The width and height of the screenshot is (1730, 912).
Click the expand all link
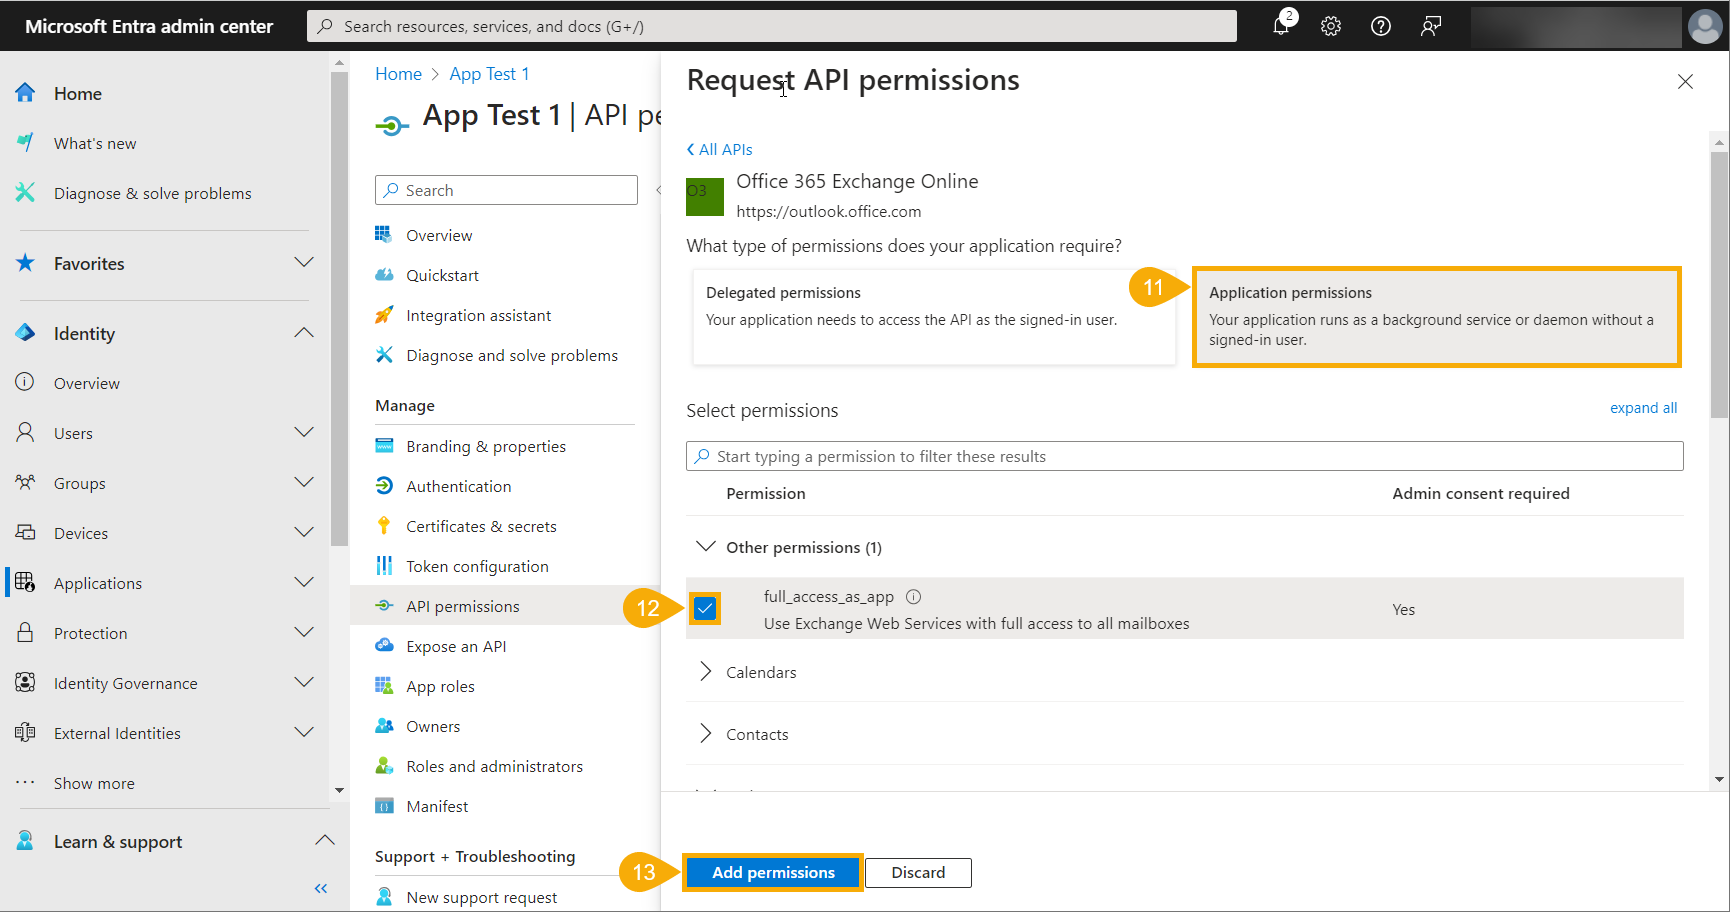coord(1643,407)
